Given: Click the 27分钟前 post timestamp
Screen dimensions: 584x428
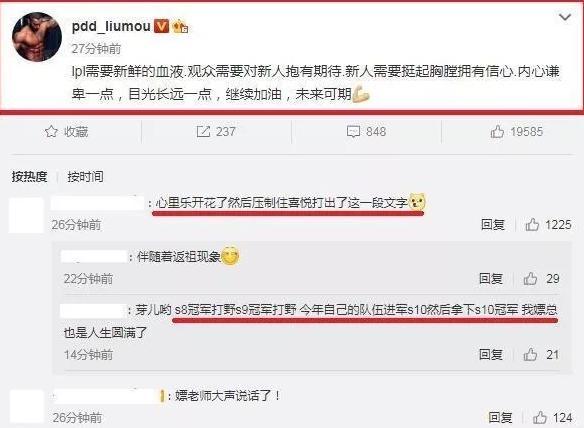Looking at the screenshot, I should (x=96, y=49).
